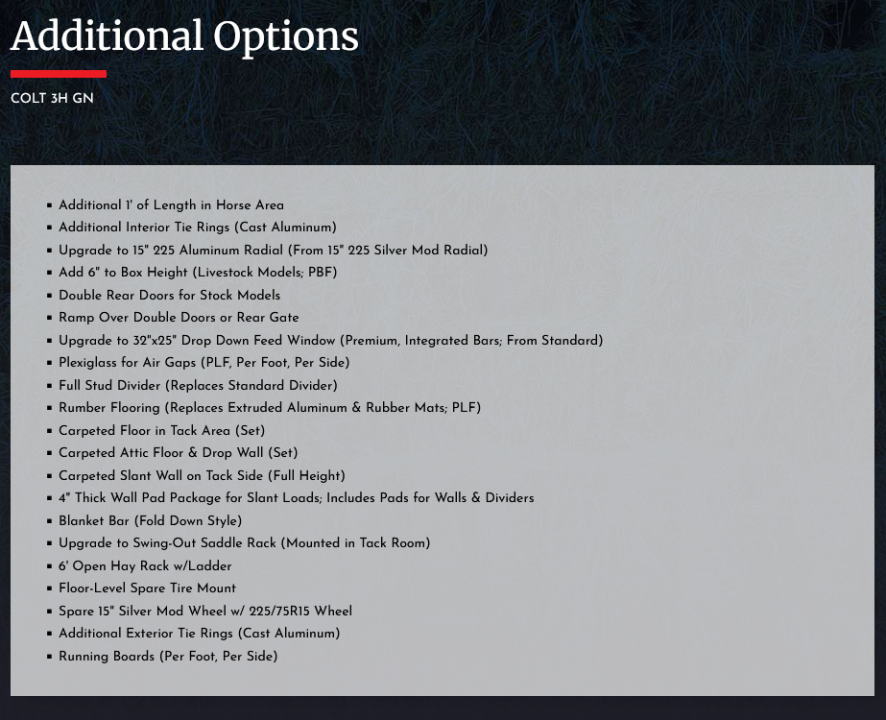Click the Additional 1' of Length in Horse Area item
The image size is (886, 720).
[x=171, y=205]
